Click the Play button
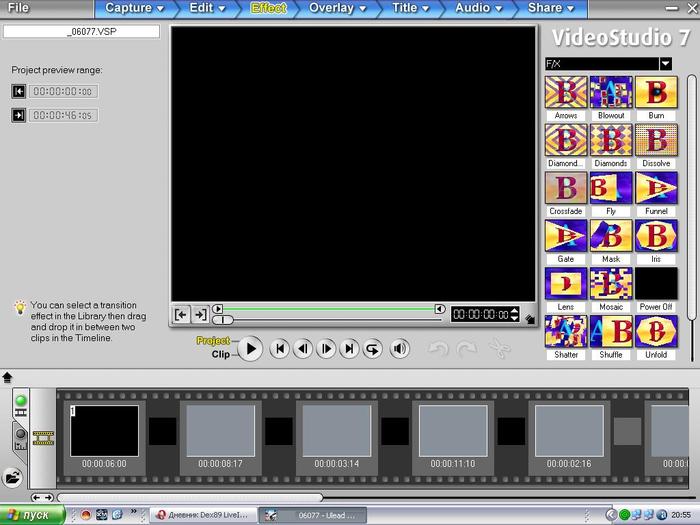This screenshot has height=525, width=700. (250, 349)
